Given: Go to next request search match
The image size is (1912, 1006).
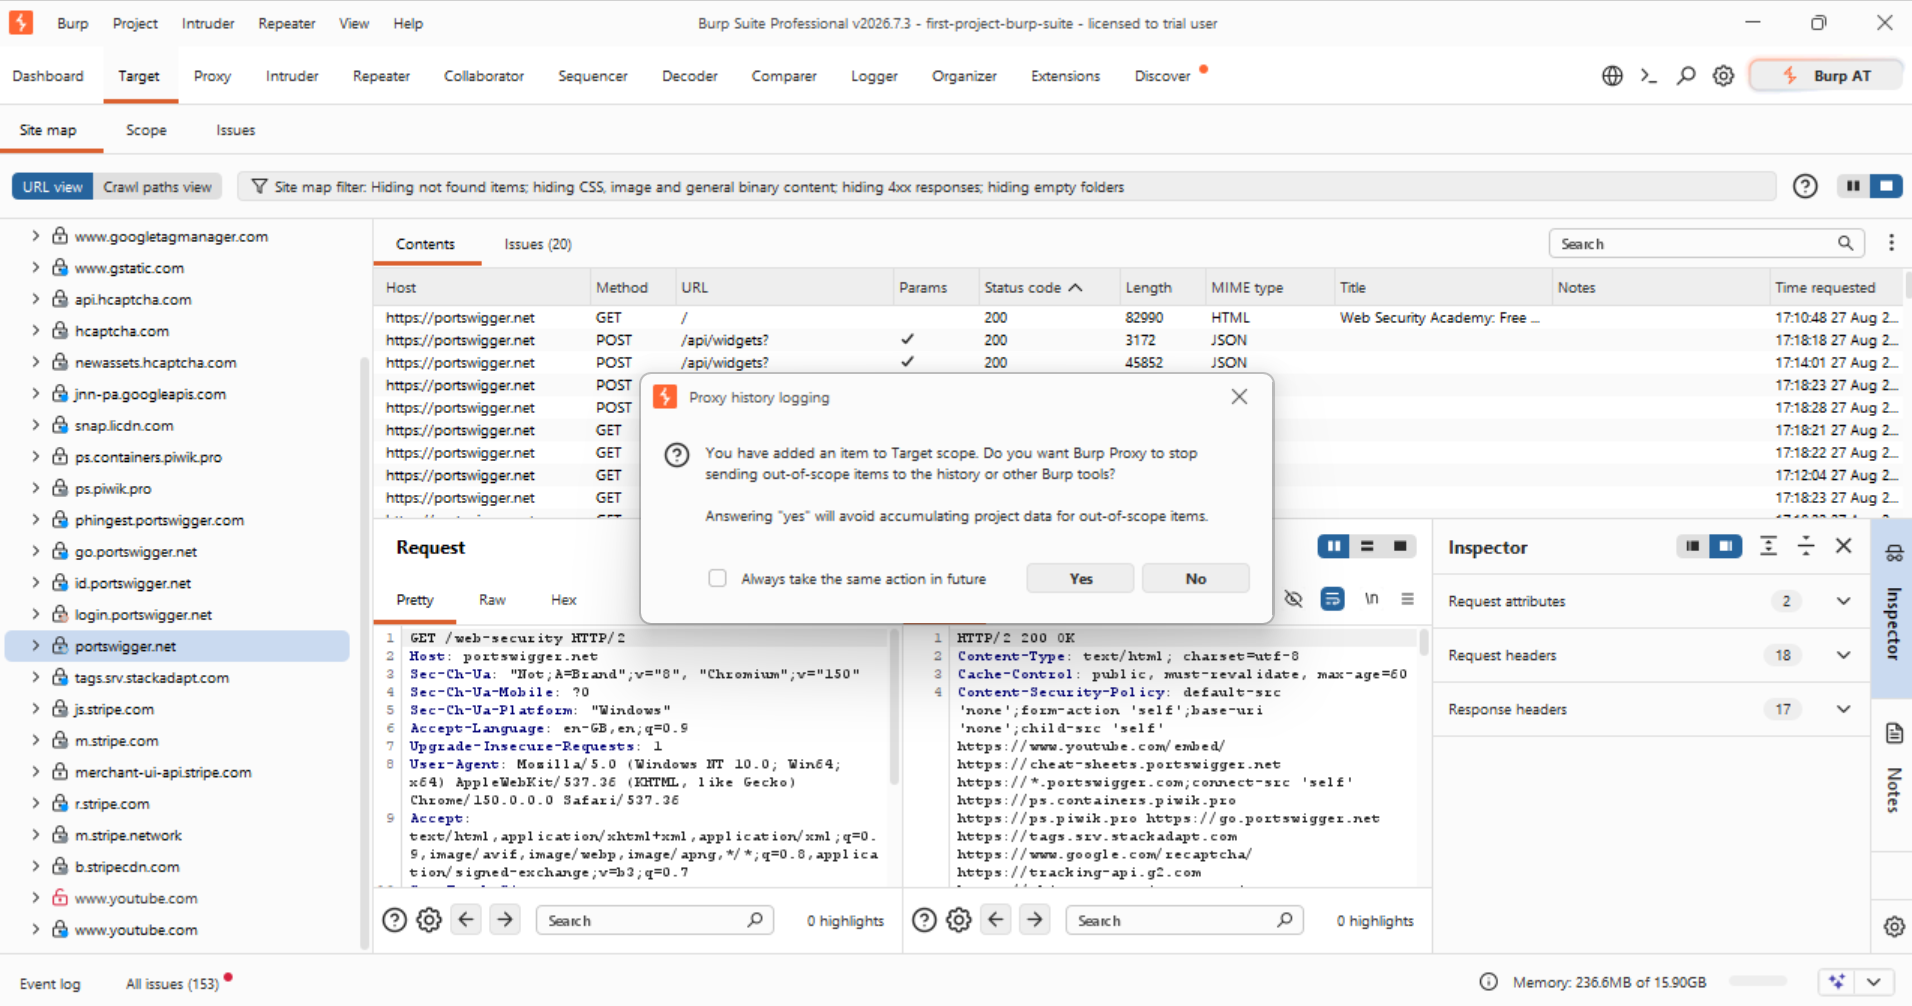Looking at the screenshot, I should 505,920.
